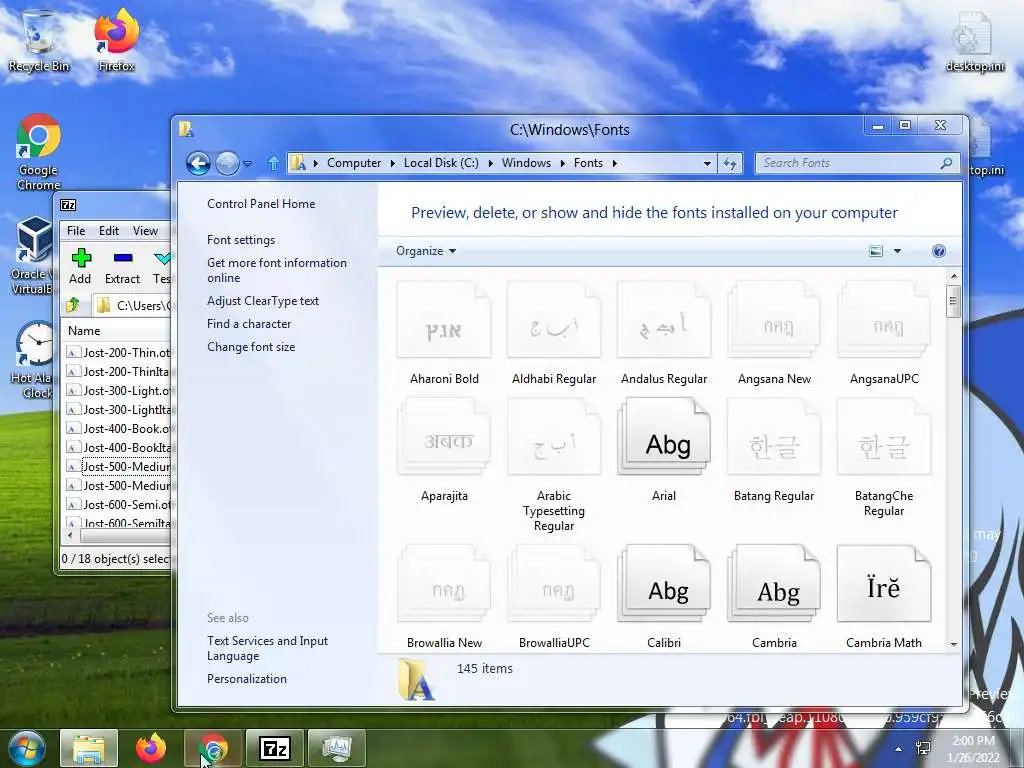Click the Extract button in 7-Zip
The height and width of the screenshot is (768, 1024).
pyautogui.click(x=122, y=266)
